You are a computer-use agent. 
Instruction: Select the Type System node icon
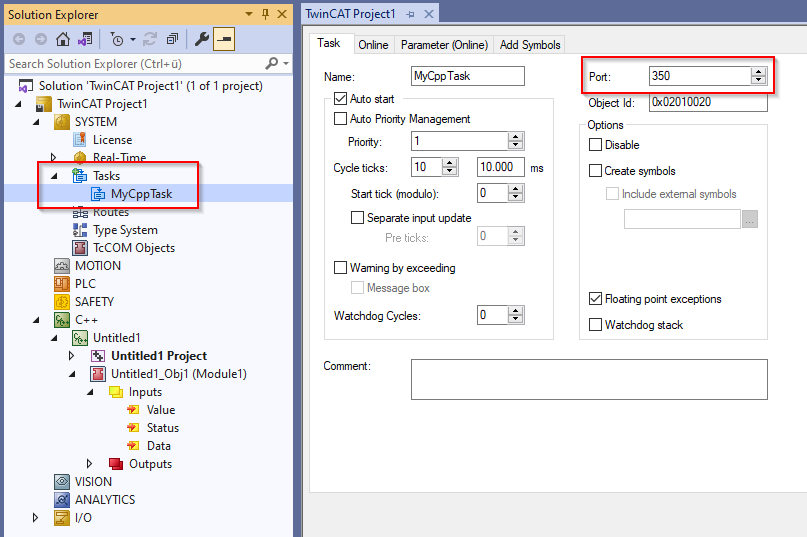coord(80,230)
